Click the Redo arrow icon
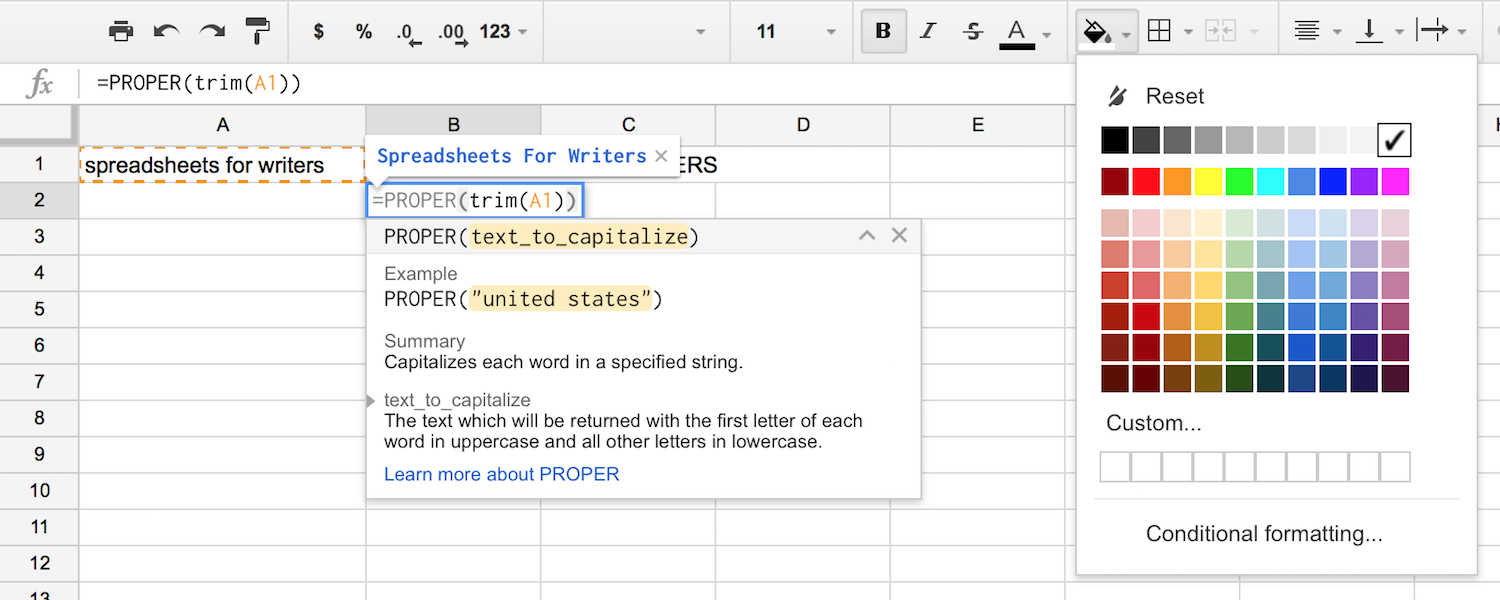Image resolution: width=1500 pixels, height=600 pixels. (211, 32)
